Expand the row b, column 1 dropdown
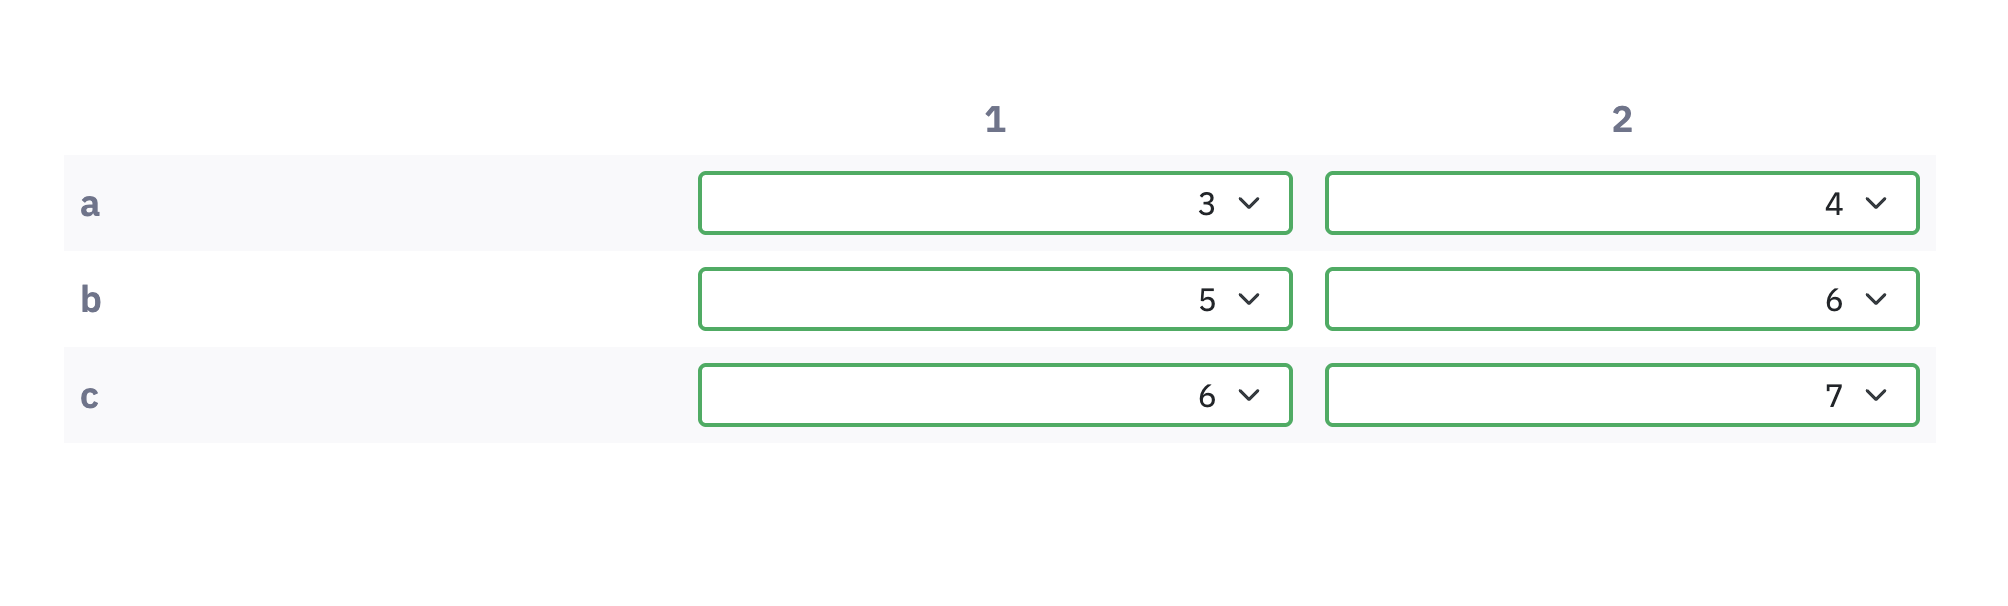 [x=994, y=299]
